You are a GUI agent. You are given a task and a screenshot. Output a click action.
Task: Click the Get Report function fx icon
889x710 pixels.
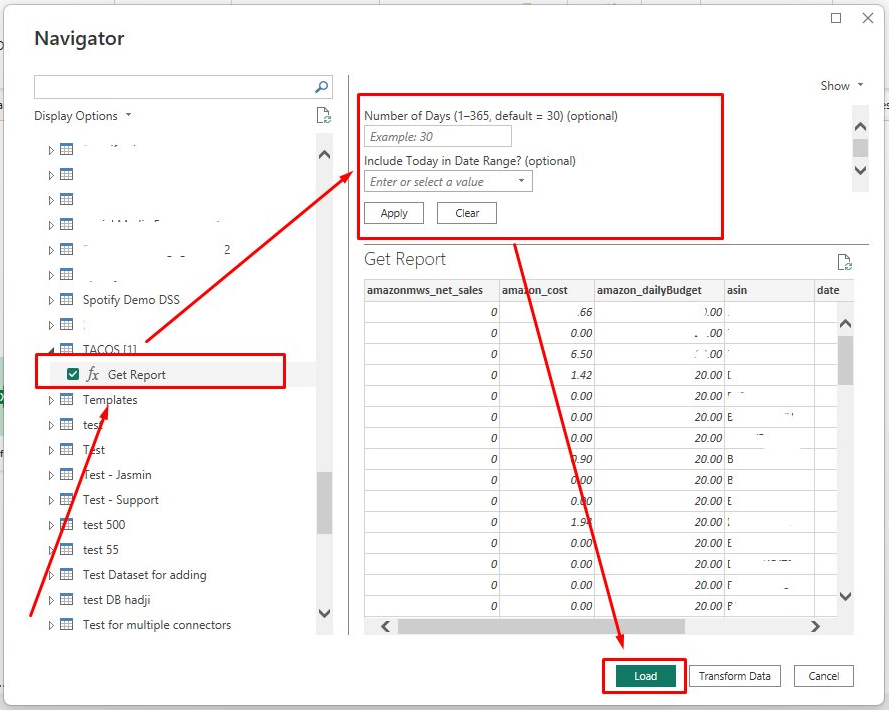(x=93, y=375)
